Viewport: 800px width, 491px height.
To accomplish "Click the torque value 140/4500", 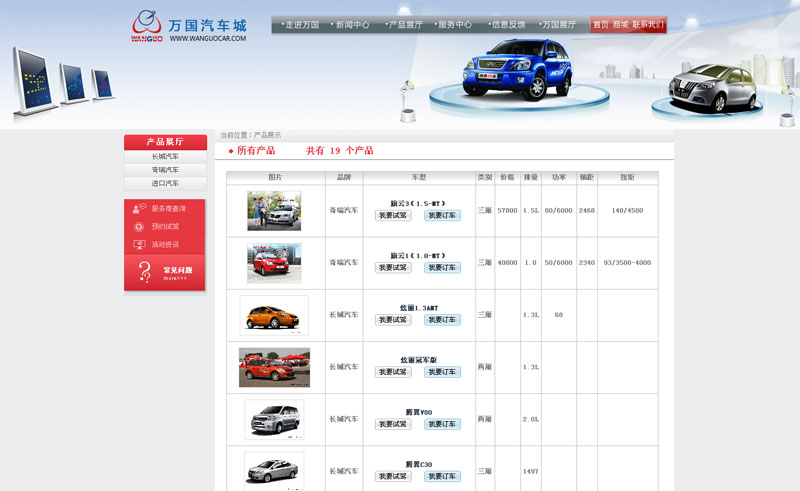I will coord(627,210).
